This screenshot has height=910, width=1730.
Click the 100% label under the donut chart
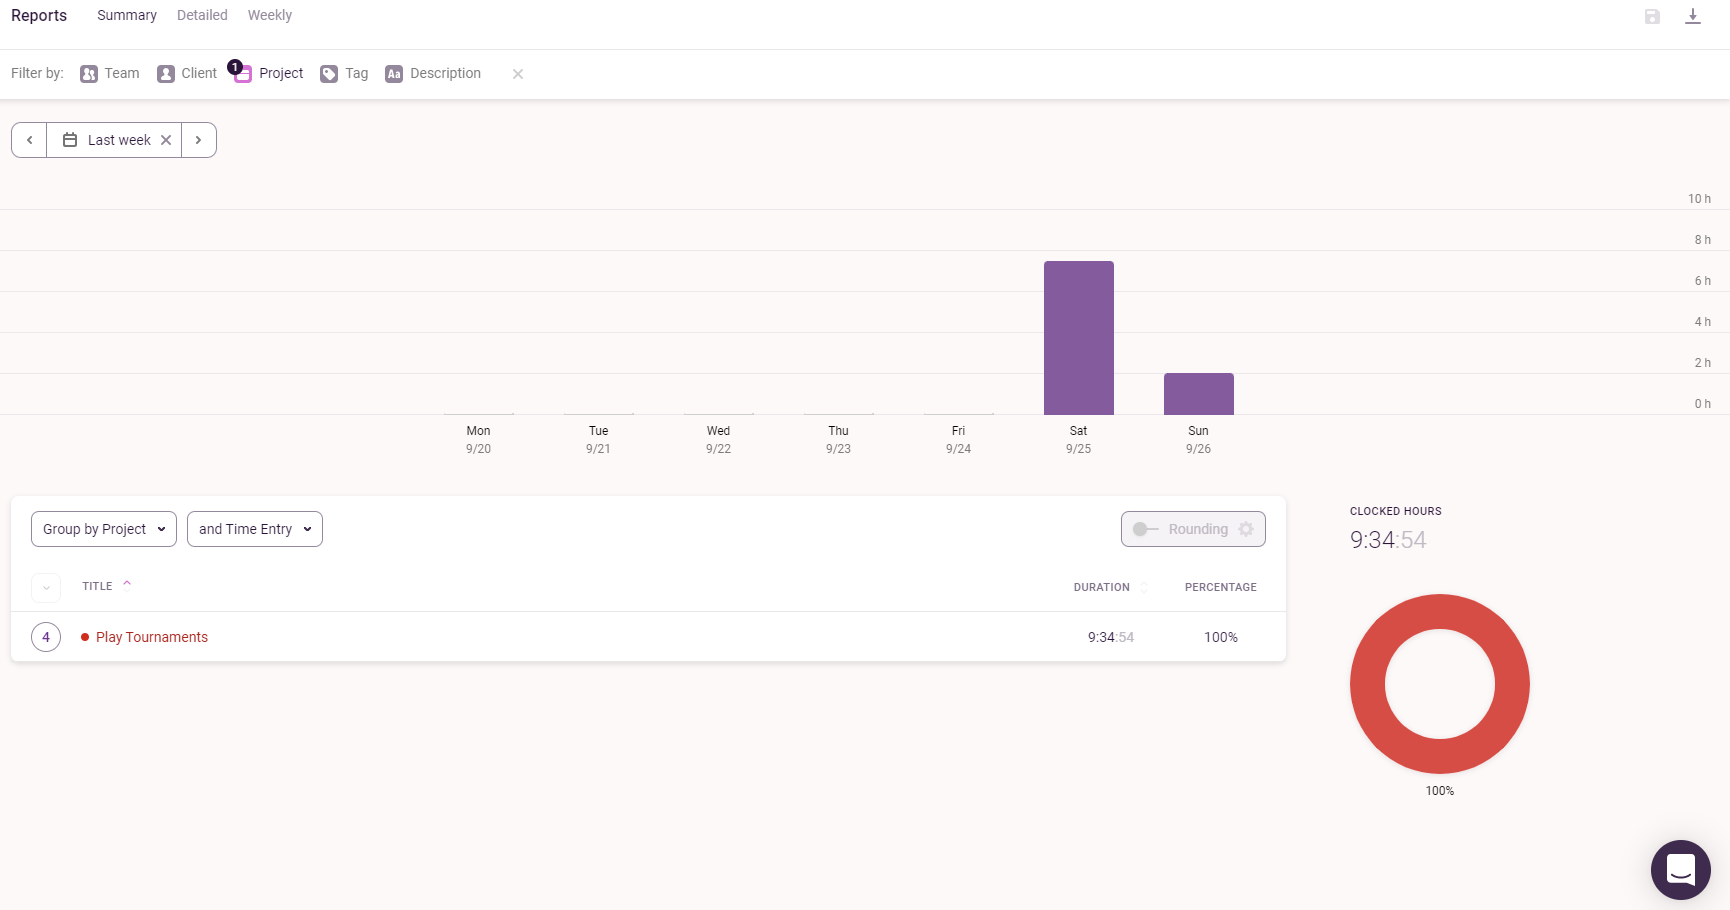click(1440, 791)
